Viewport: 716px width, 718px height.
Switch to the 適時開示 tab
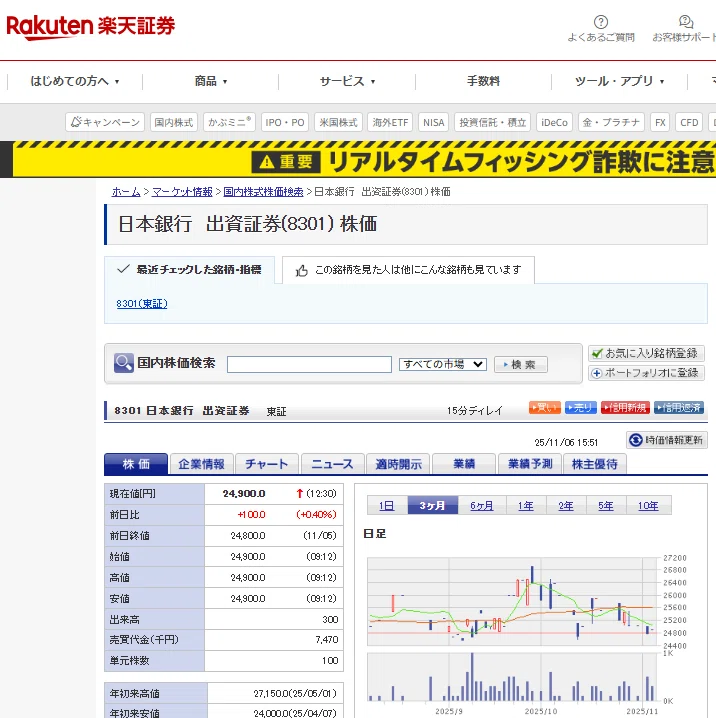(398, 464)
